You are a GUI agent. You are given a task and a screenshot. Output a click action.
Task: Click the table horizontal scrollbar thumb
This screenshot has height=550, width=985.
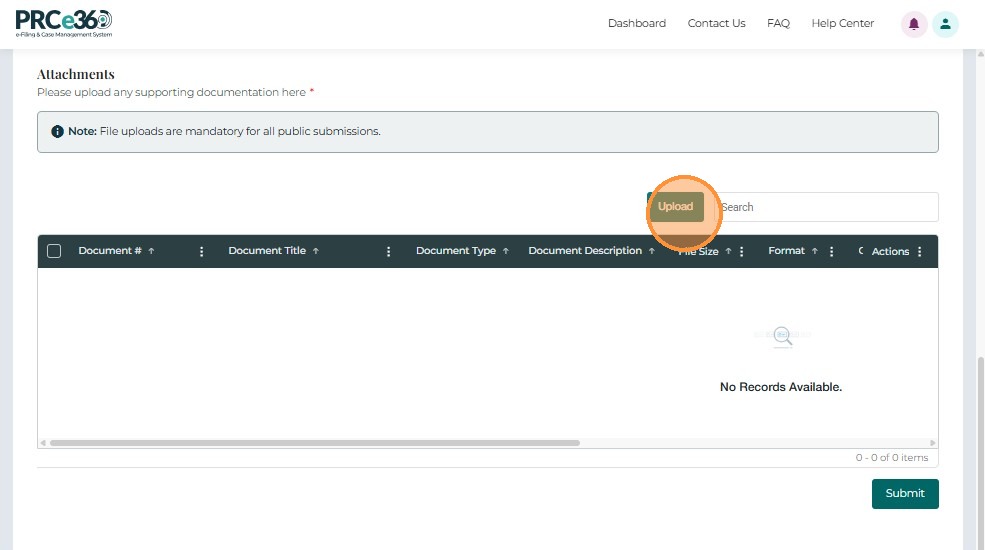coord(315,443)
